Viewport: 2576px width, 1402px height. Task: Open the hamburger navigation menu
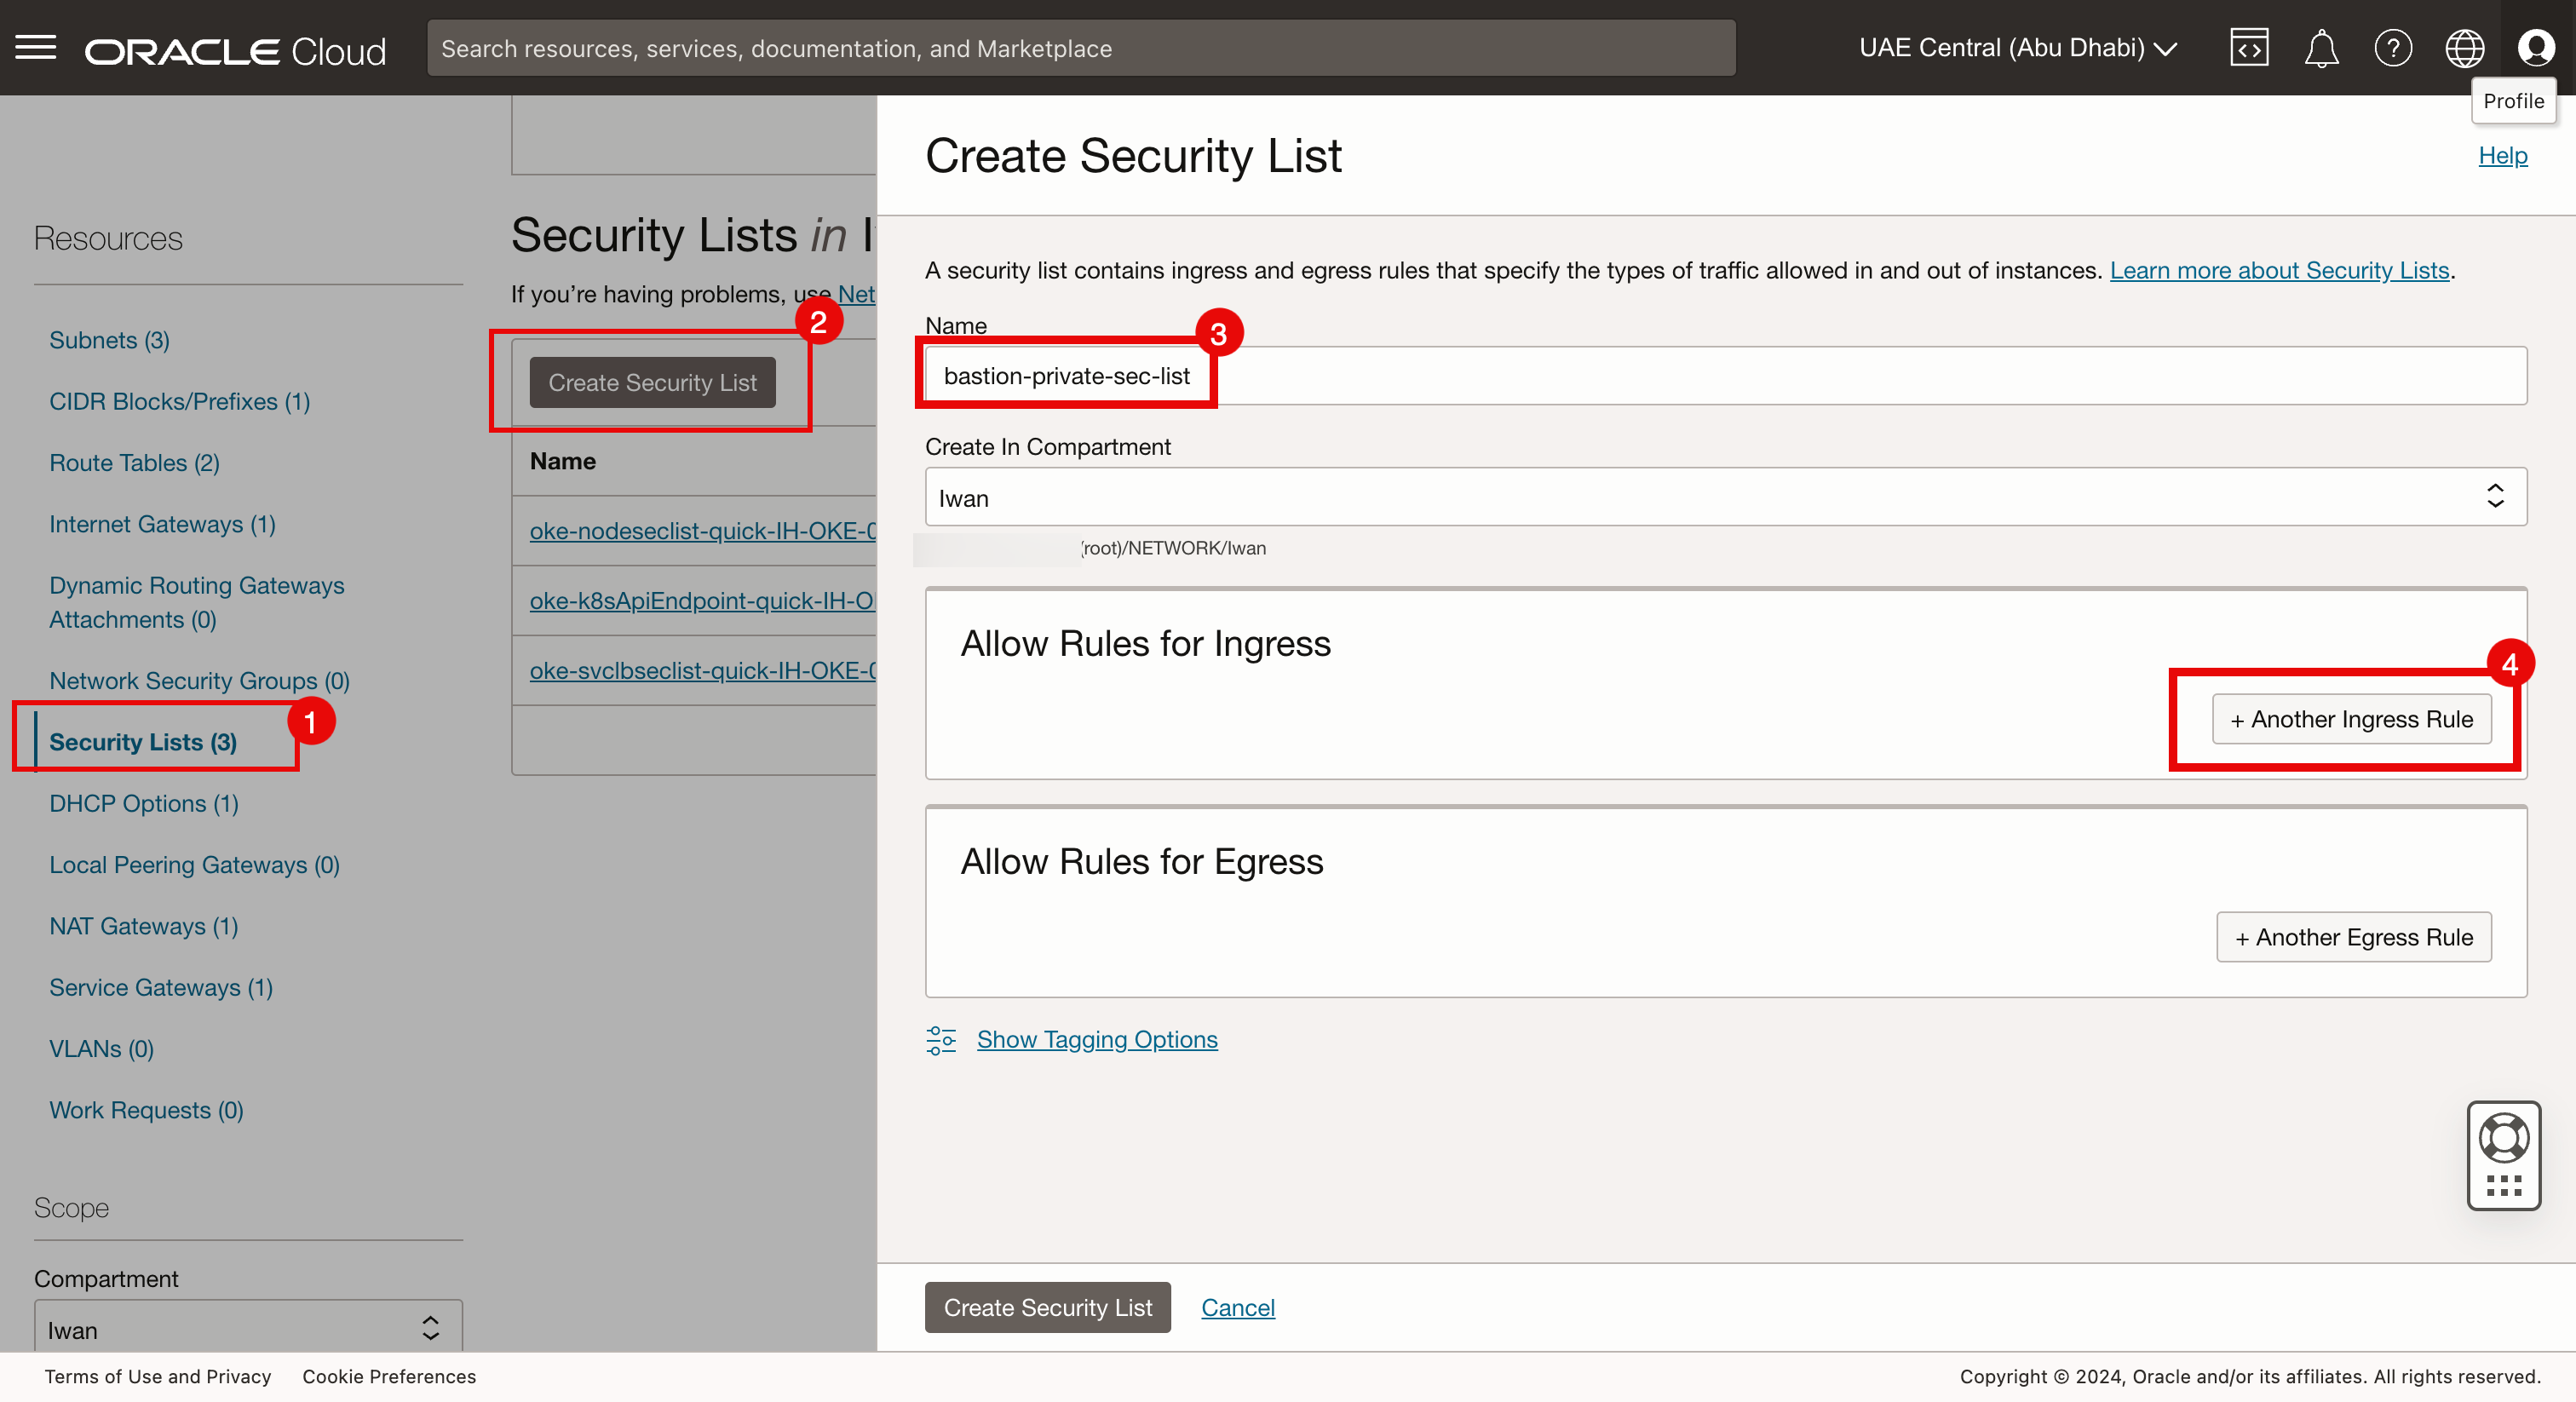pyautogui.click(x=36, y=48)
